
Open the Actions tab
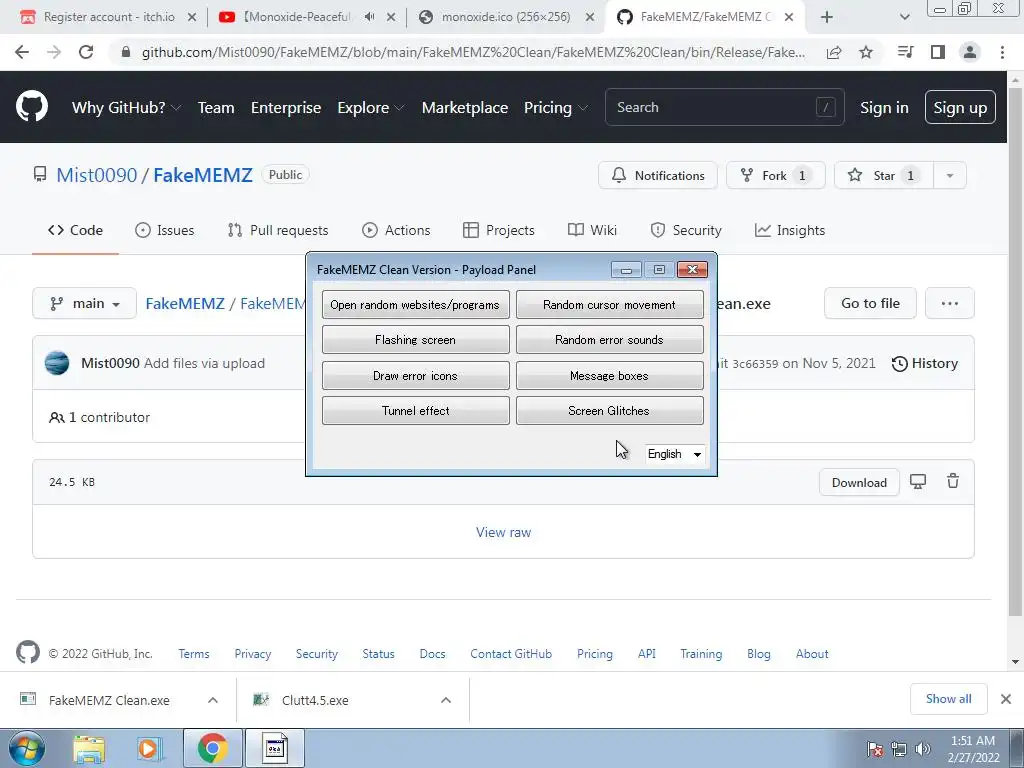click(396, 230)
